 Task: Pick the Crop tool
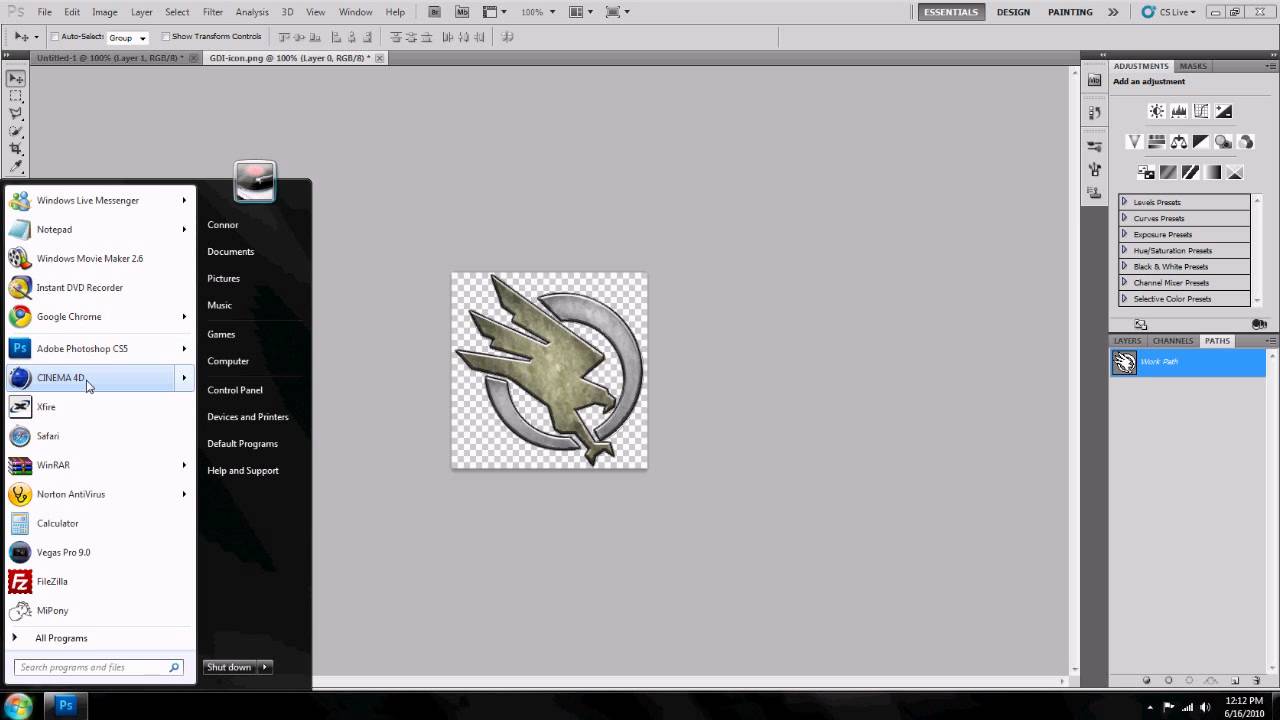(16, 148)
